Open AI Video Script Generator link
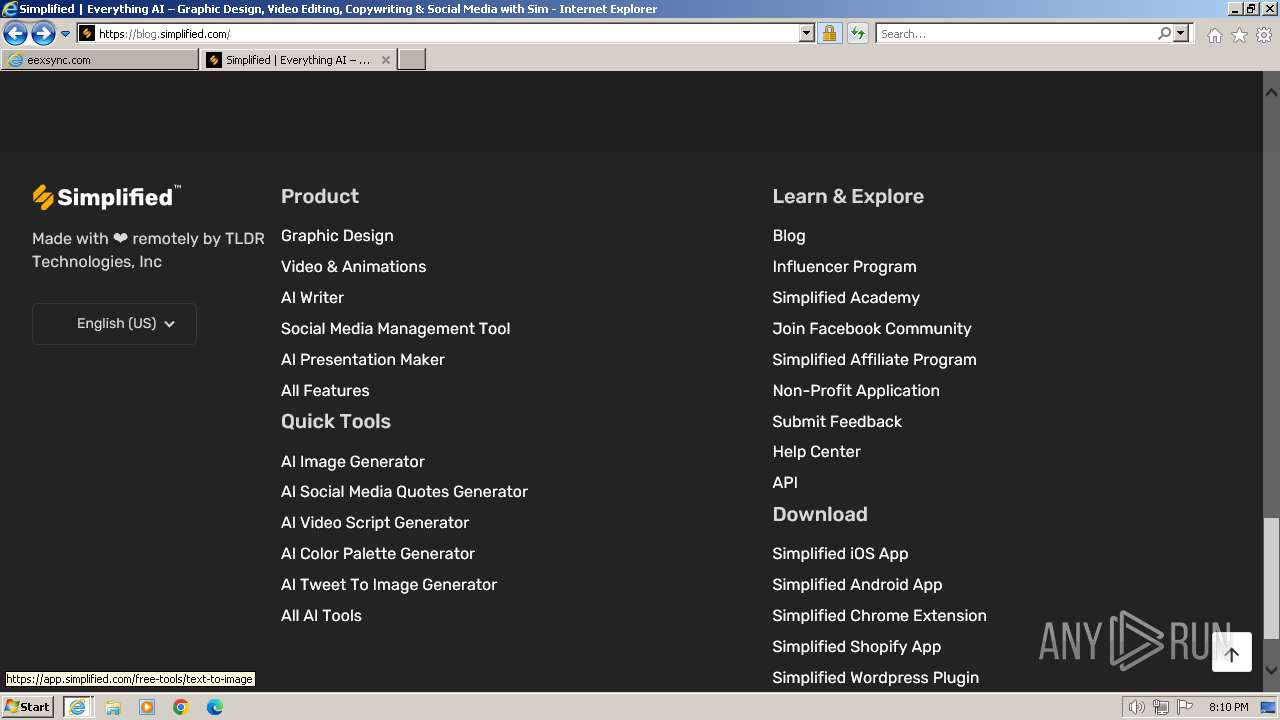Image resolution: width=1280 pixels, height=720 pixels. (x=375, y=523)
